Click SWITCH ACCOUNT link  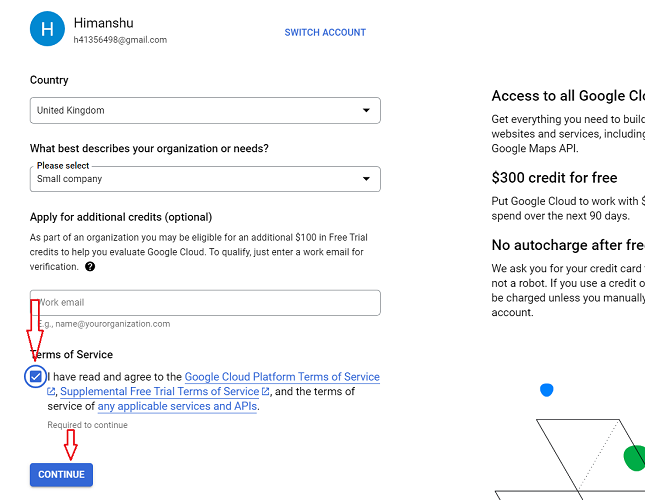click(x=325, y=32)
